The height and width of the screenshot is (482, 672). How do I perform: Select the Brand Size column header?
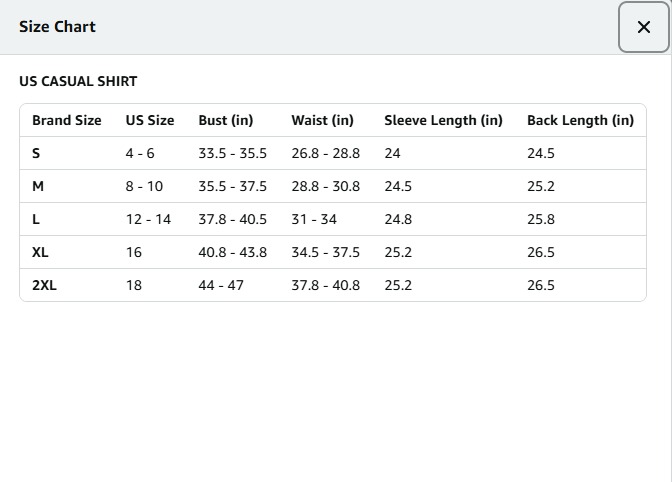67,120
